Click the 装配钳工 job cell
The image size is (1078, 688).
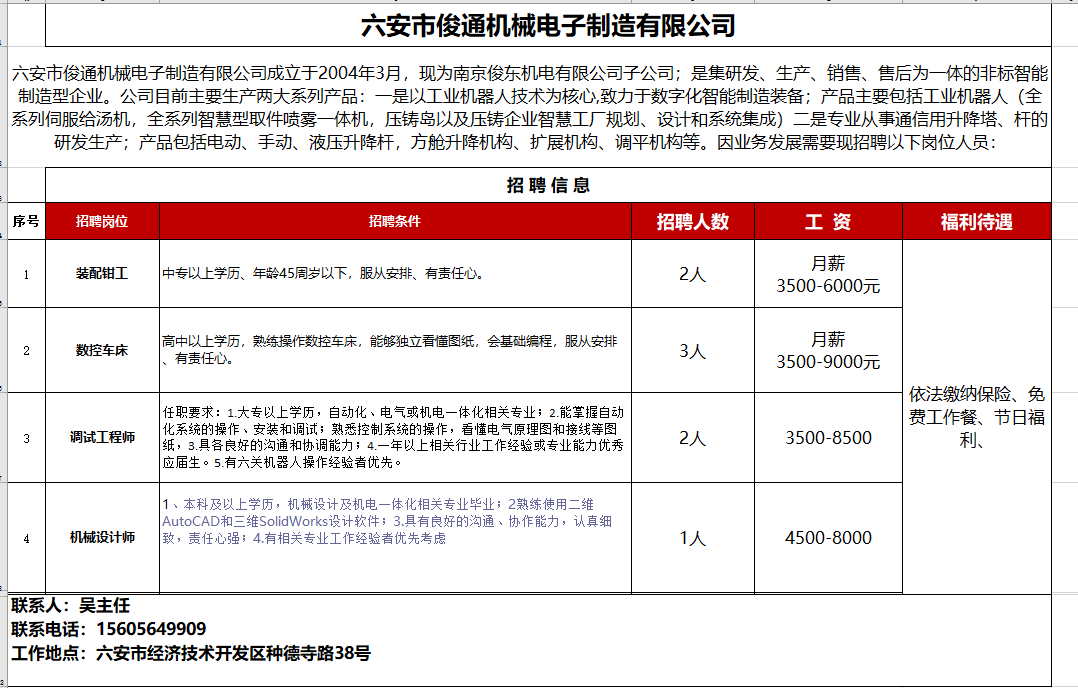point(102,274)
